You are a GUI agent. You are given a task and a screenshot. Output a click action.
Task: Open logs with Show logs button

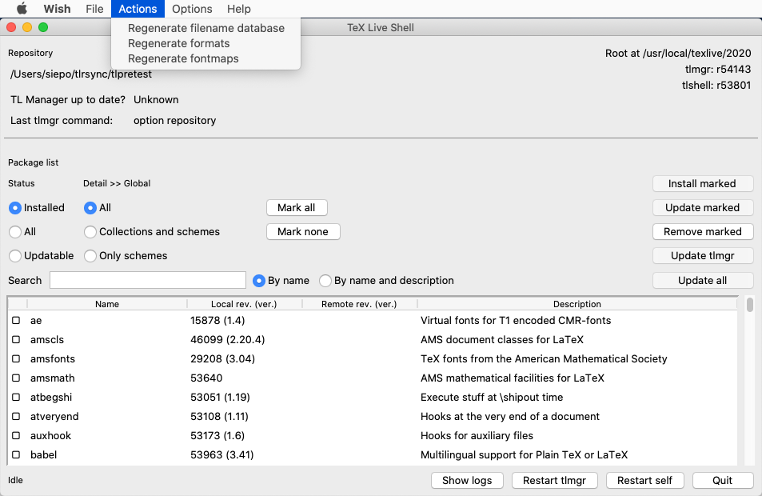pyautogui.click(x=467, y=480)
